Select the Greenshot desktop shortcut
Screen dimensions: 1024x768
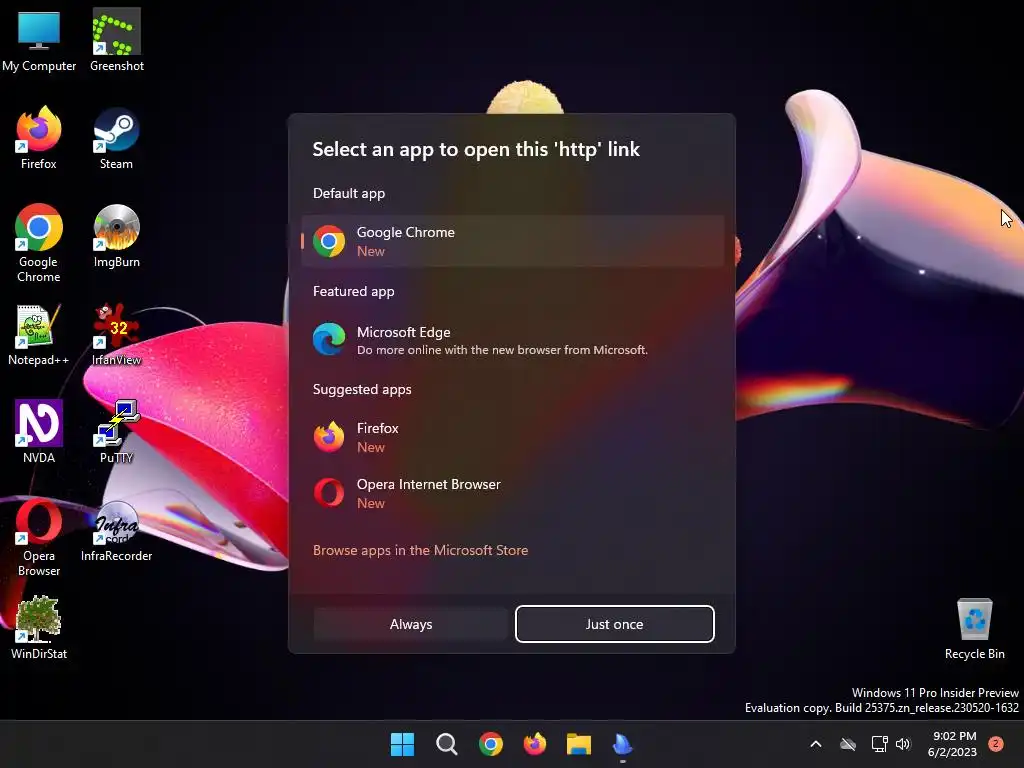tap(116, 40)
